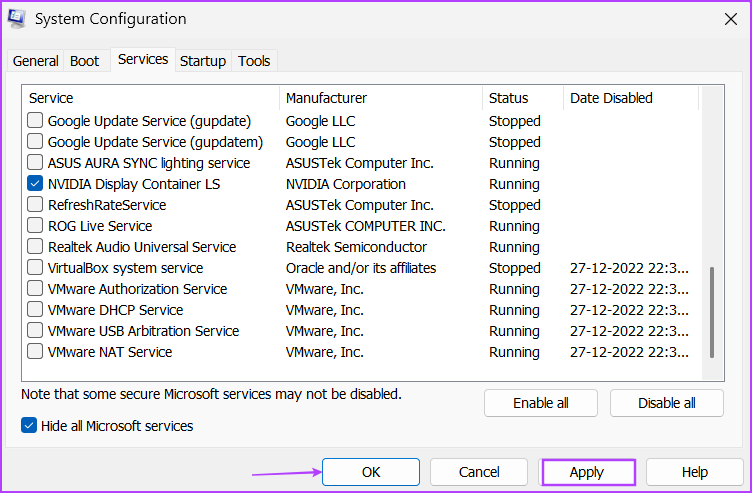Enable the VirtualBox system service checkbox
The height and width of the screenshot is (493, 752).
tap(35, 268)
